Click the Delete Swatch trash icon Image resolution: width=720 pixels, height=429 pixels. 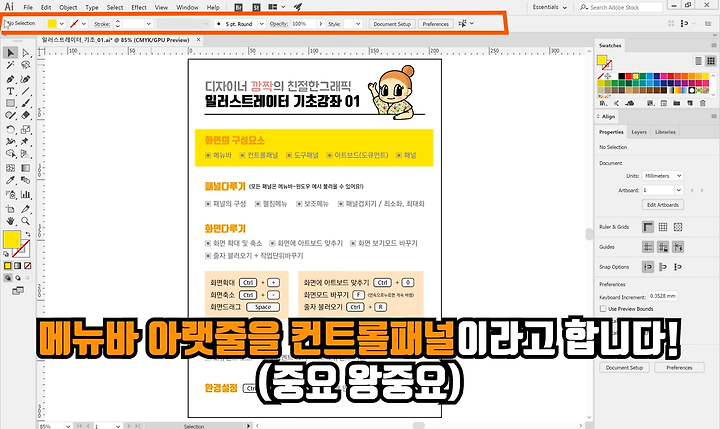(x=703, y=103)
